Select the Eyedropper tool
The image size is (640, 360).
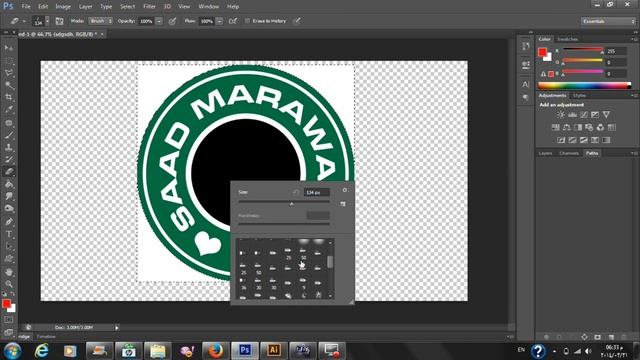pos(9,110)
